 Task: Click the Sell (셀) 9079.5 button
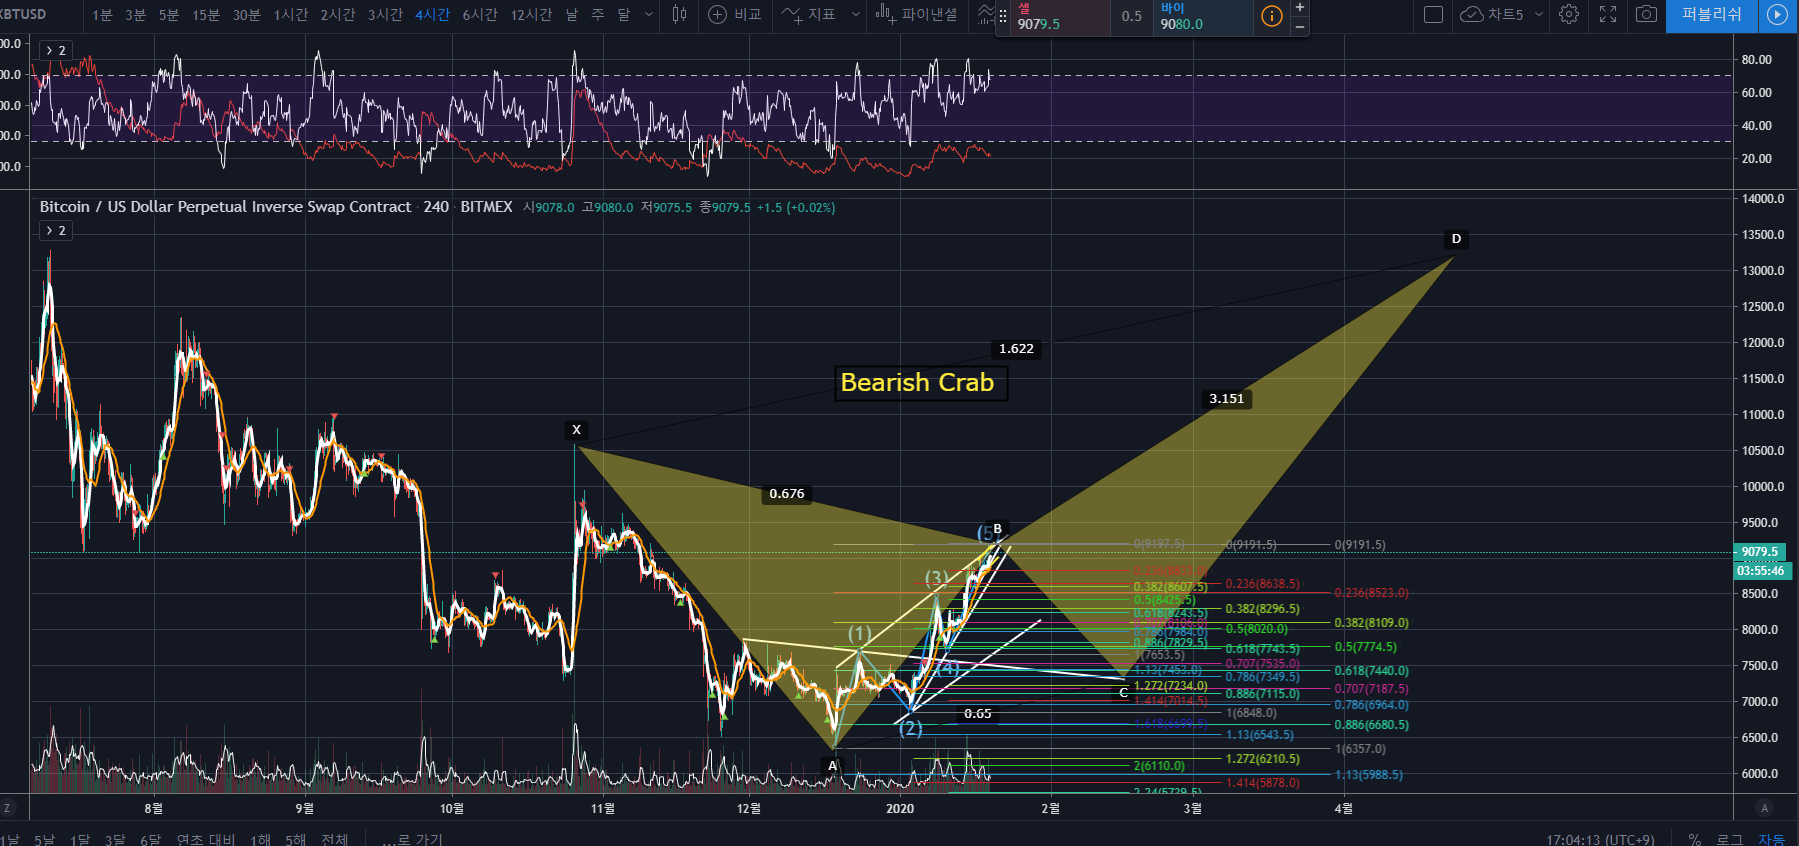tap(1061, 17)
